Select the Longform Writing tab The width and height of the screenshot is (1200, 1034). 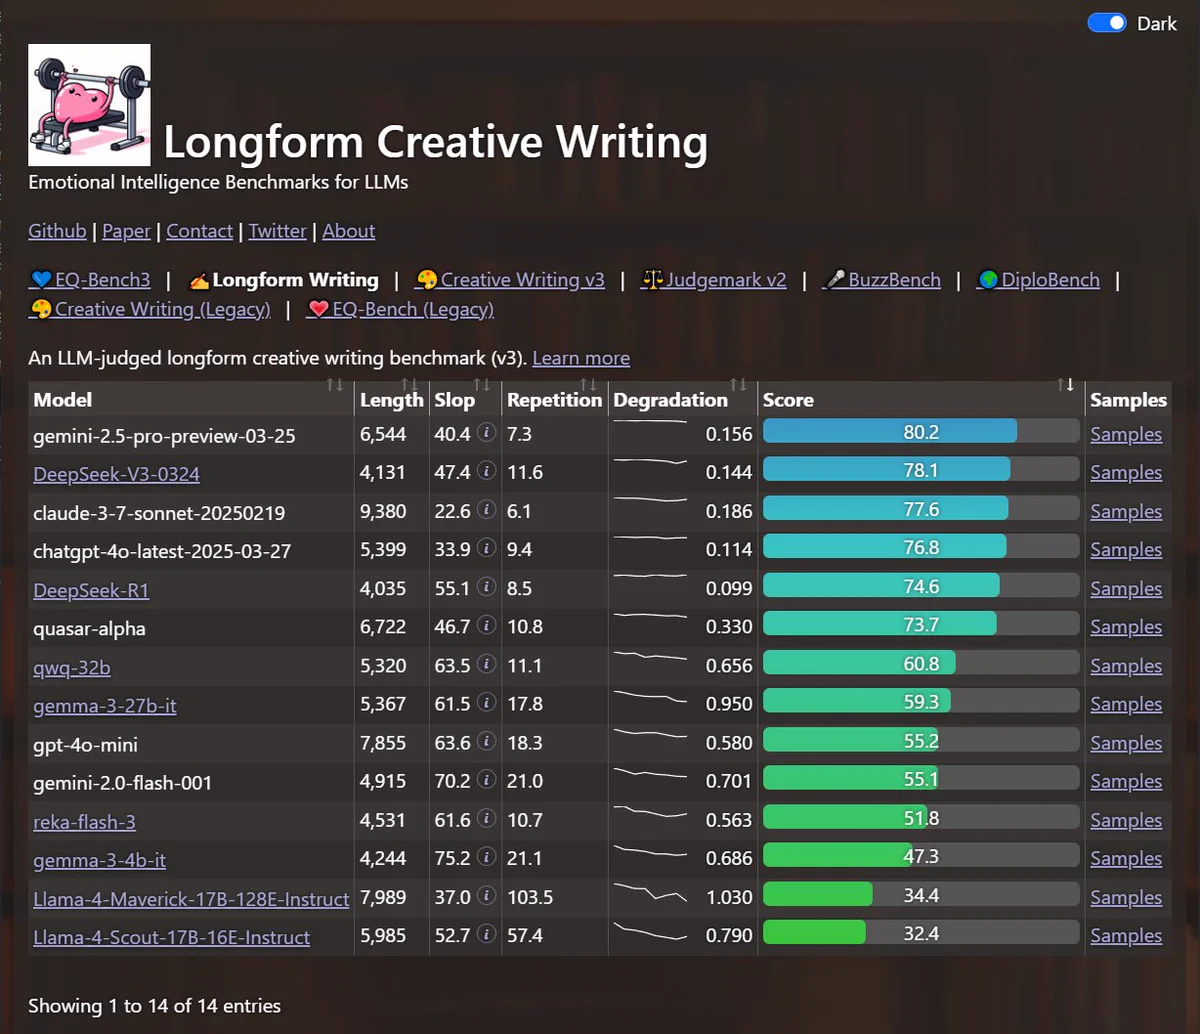[285, 280]
